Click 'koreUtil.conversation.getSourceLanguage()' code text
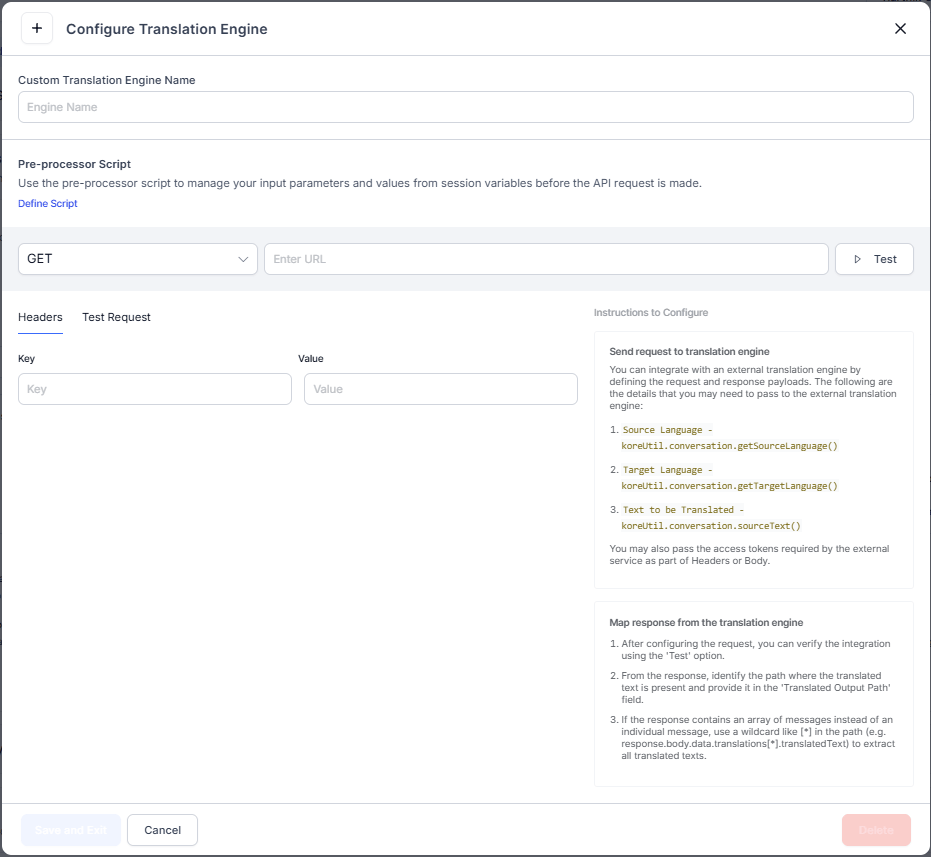 click(729, 445)
